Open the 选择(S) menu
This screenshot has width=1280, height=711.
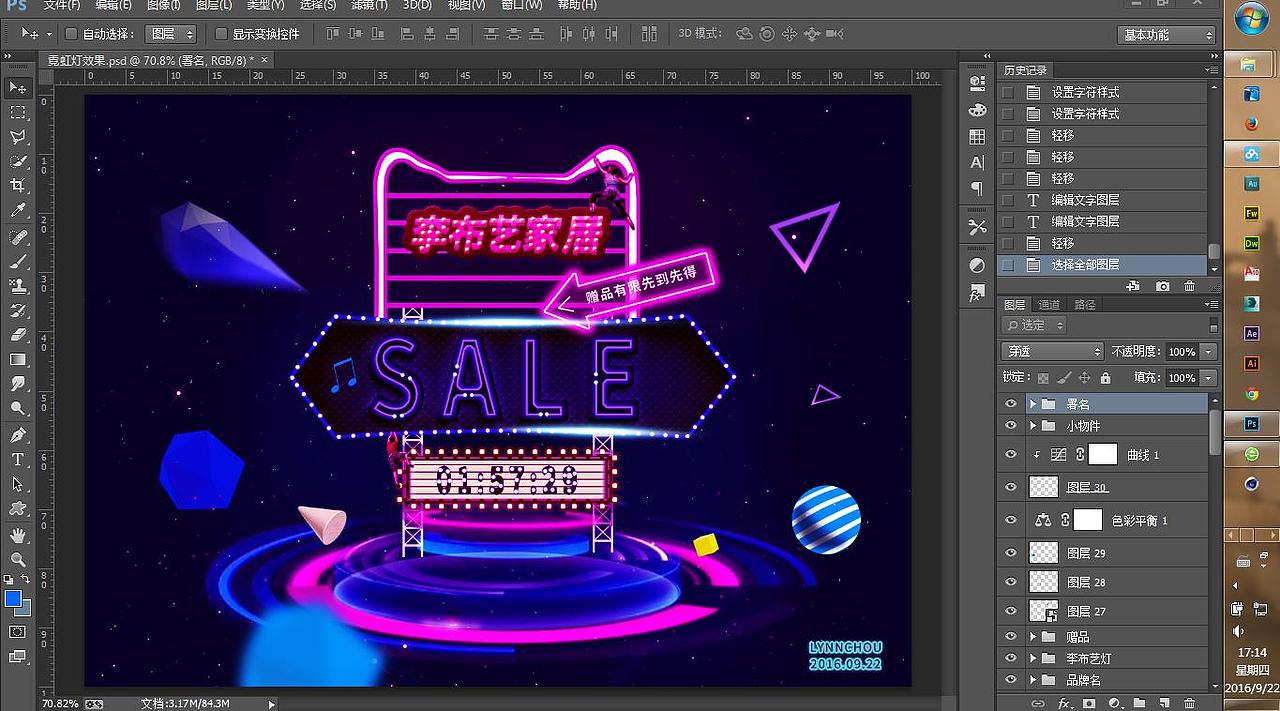click(x=318, y=5)
